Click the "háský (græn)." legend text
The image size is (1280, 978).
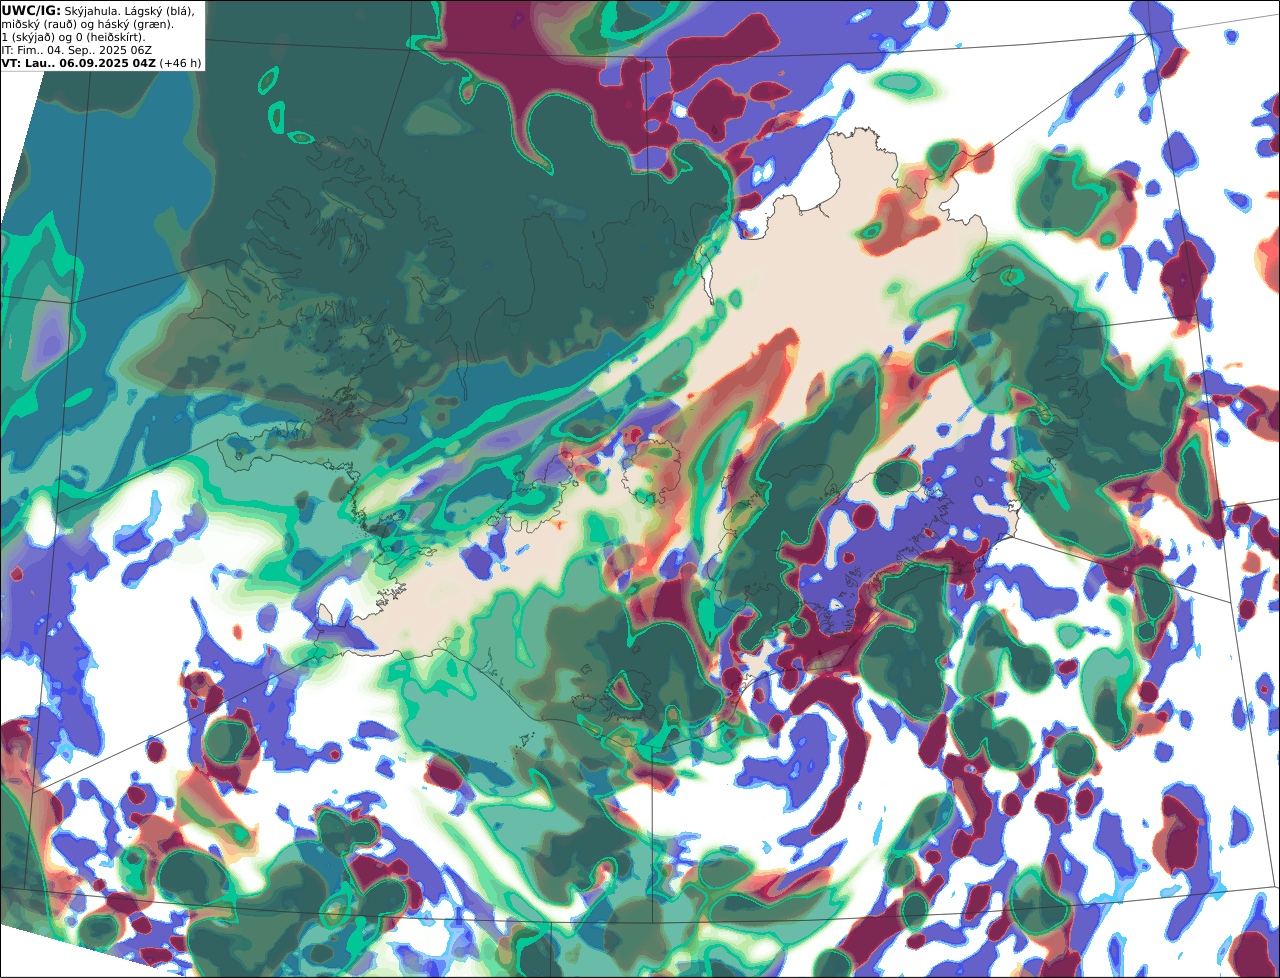click(x=135, y=23)
